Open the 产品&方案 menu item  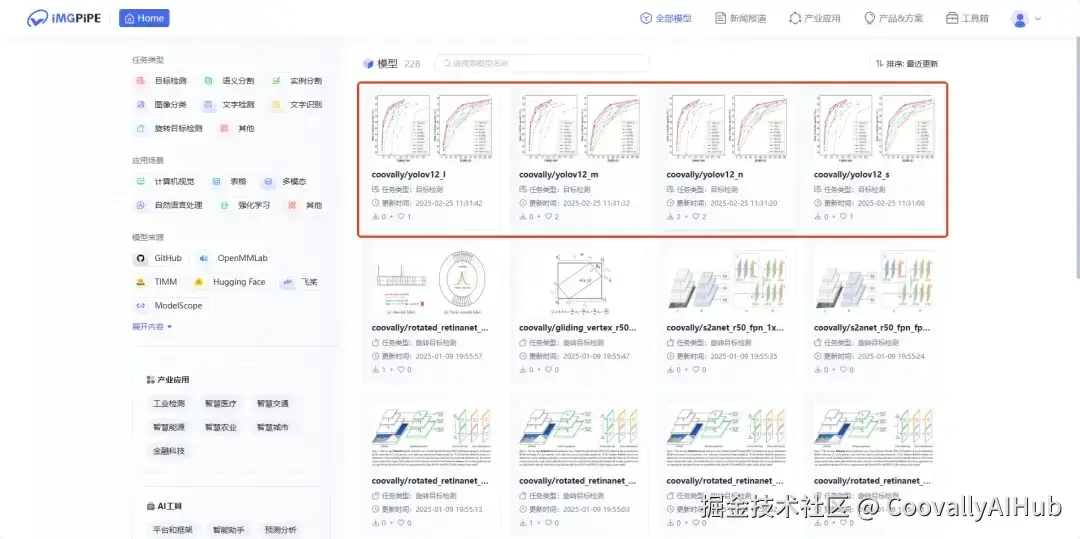click(893, 19)
